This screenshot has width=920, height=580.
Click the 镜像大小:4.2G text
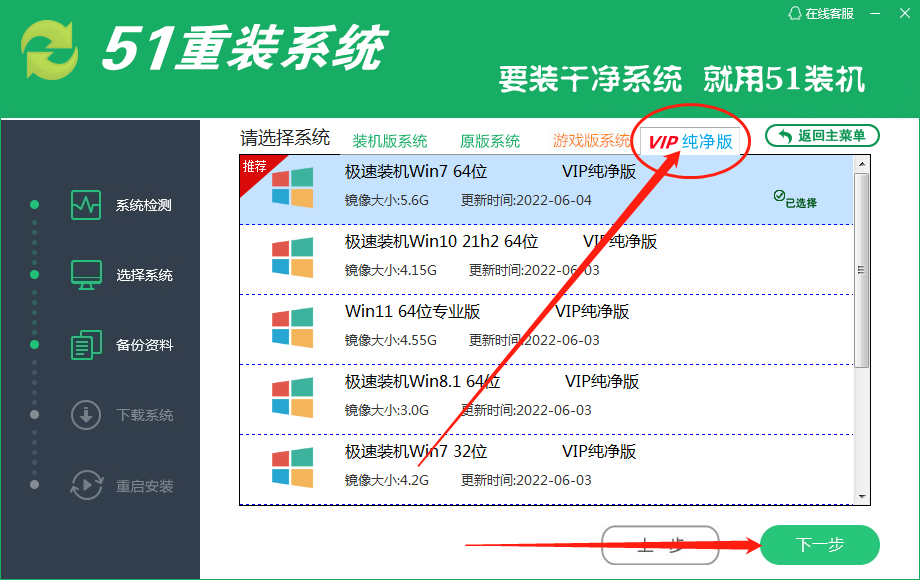[387, 480]
